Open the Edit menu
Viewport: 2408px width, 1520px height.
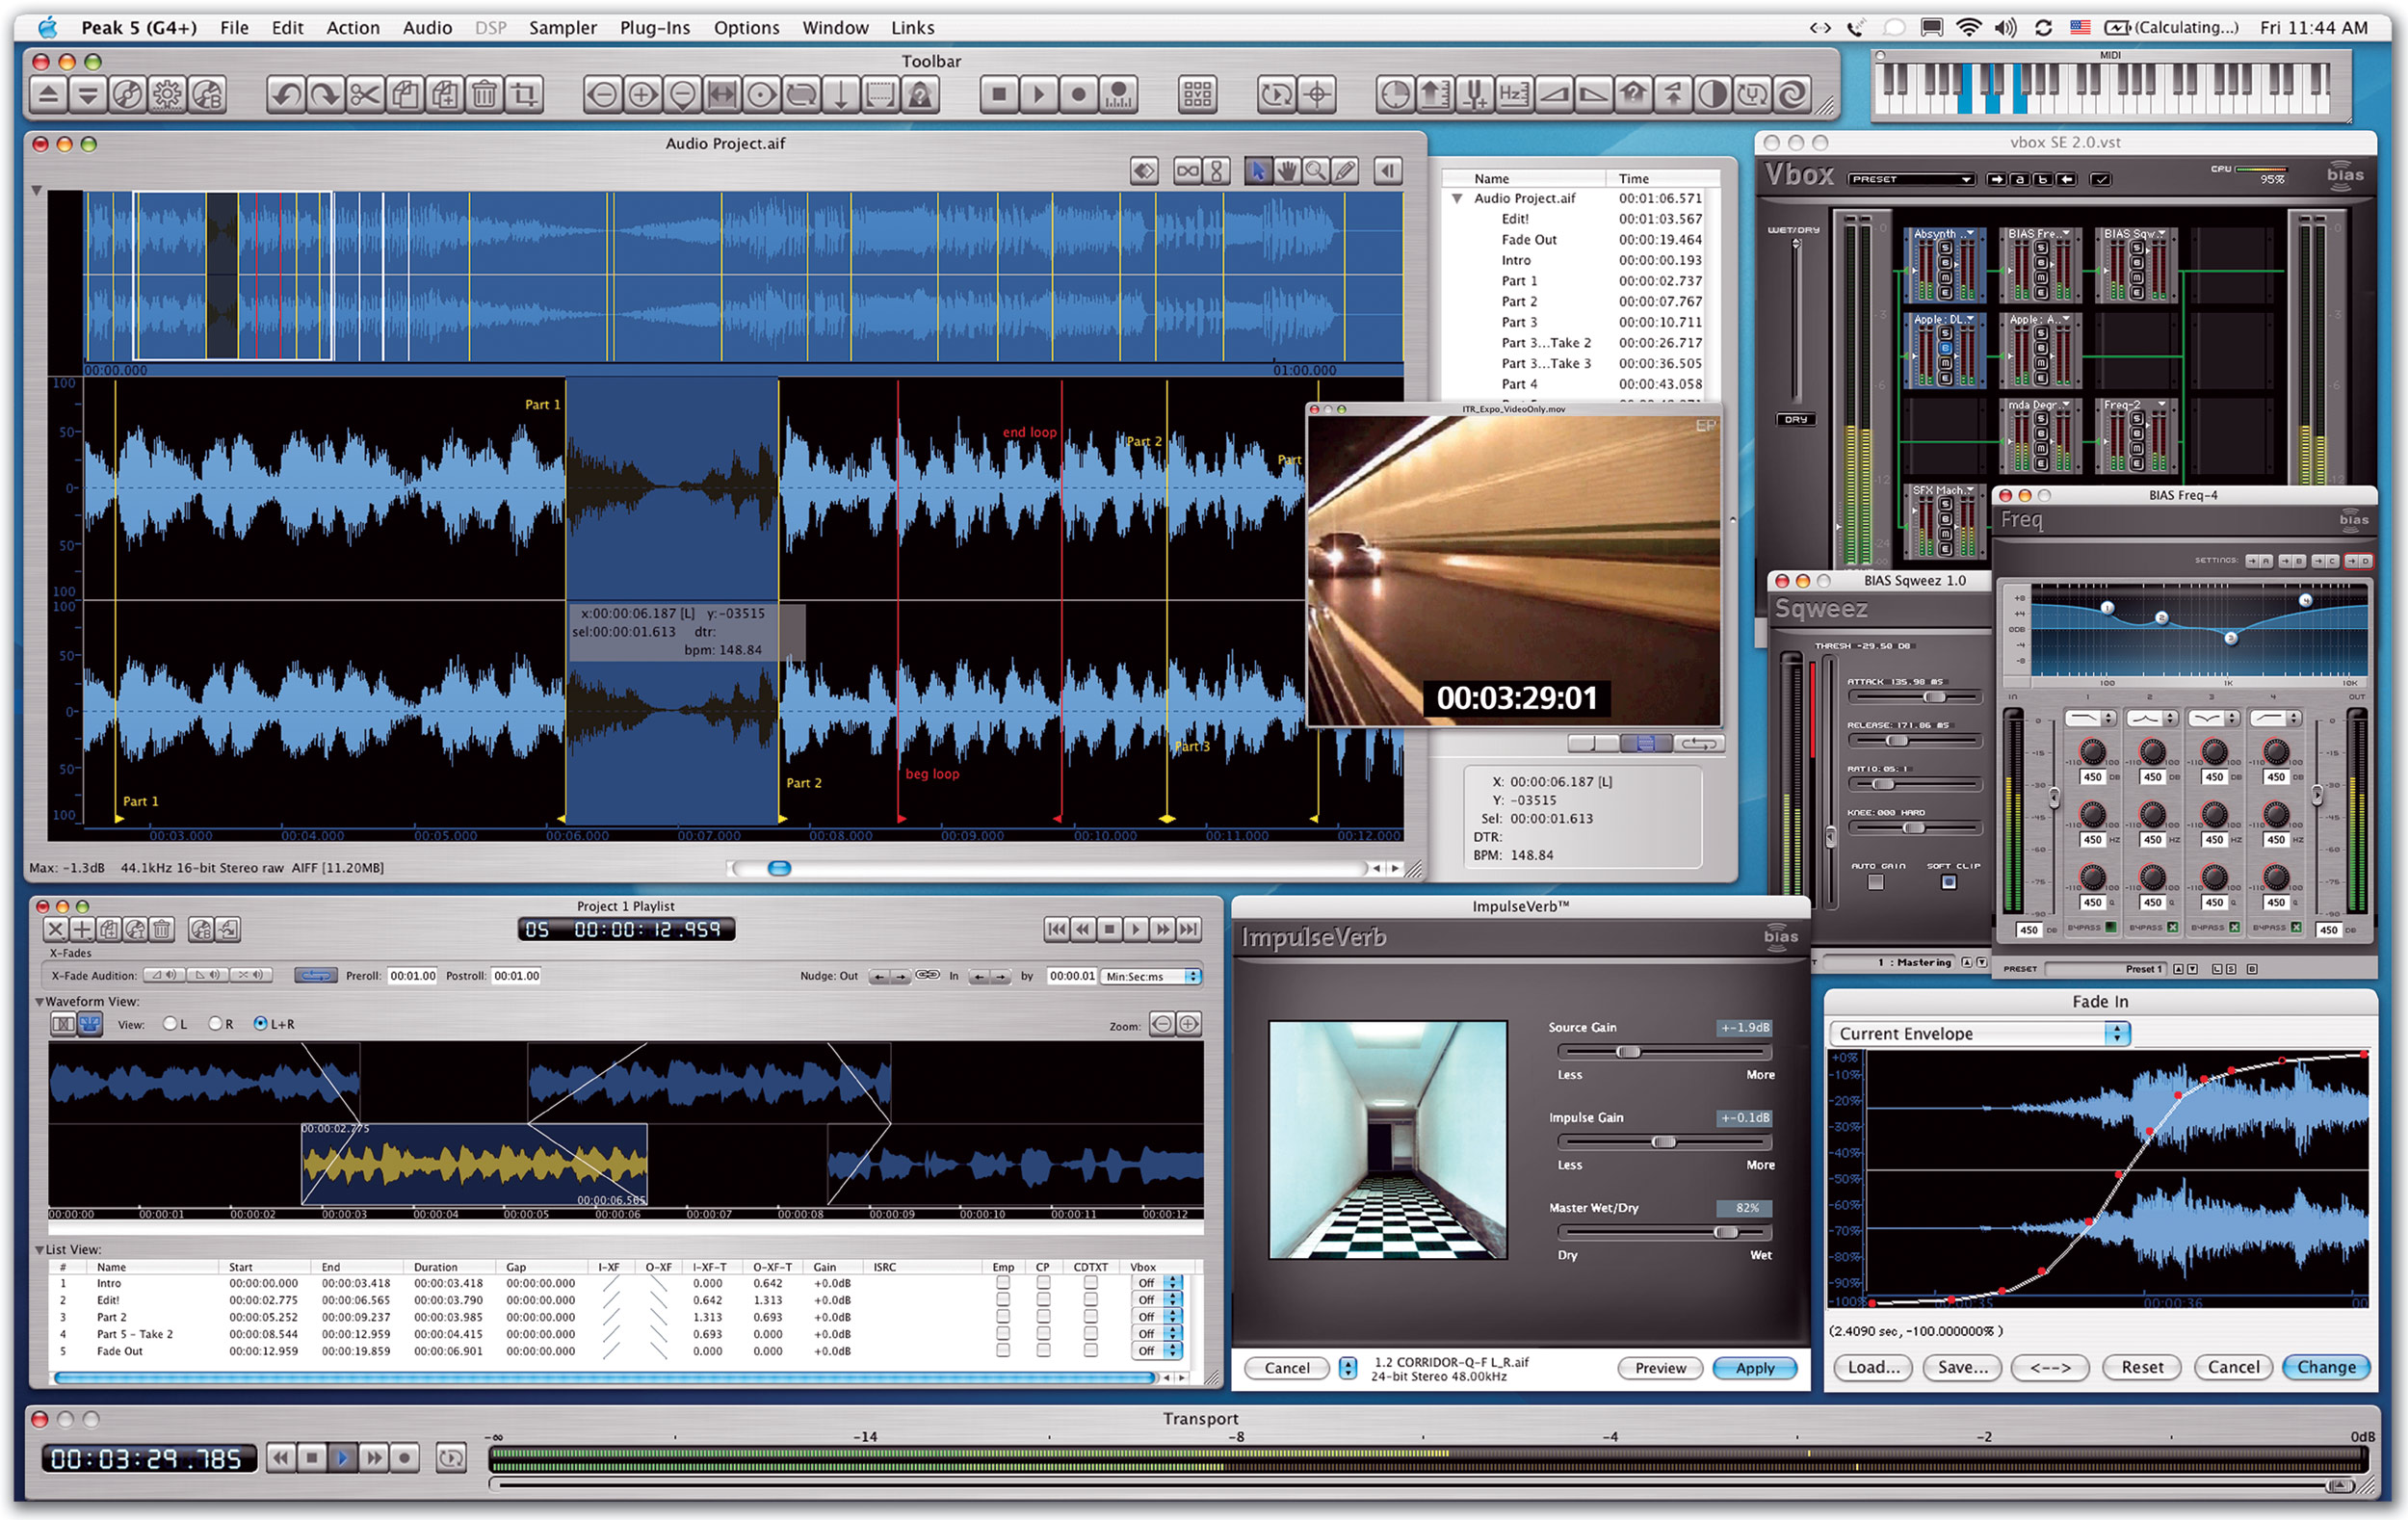click(287, 28)
